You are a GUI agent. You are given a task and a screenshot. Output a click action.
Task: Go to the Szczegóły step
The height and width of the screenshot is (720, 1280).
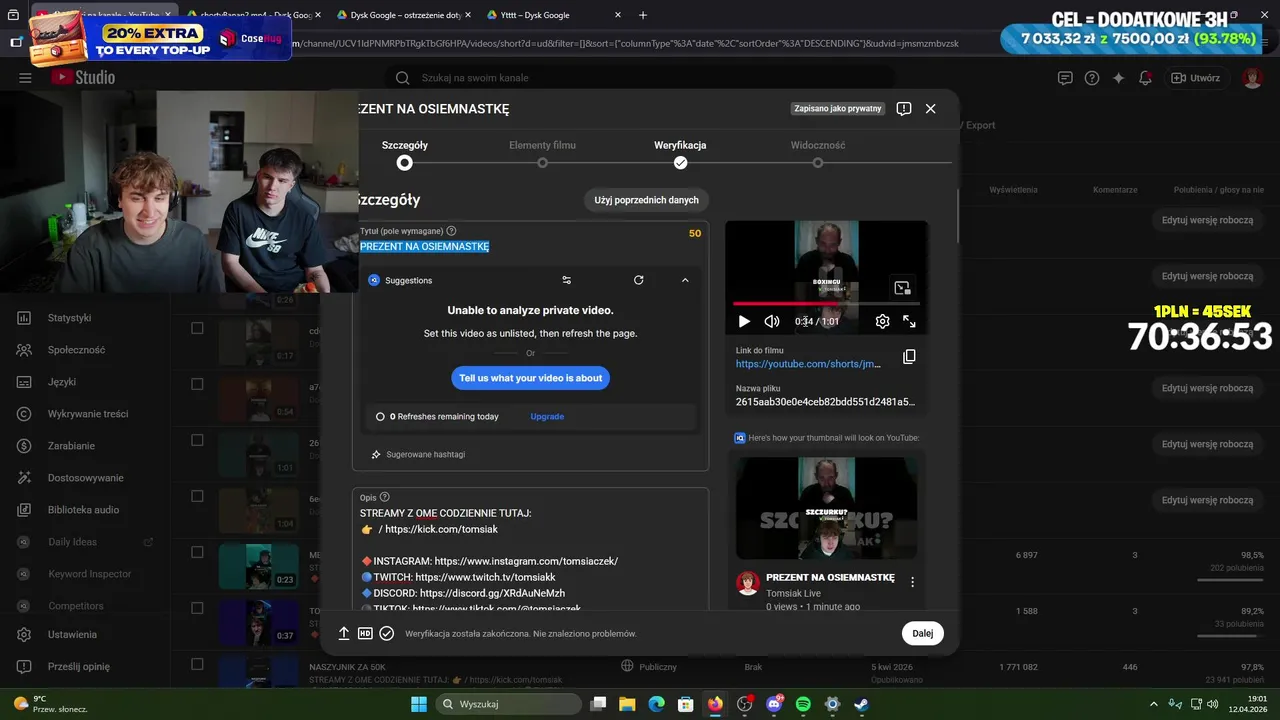(x=404, y=154)
